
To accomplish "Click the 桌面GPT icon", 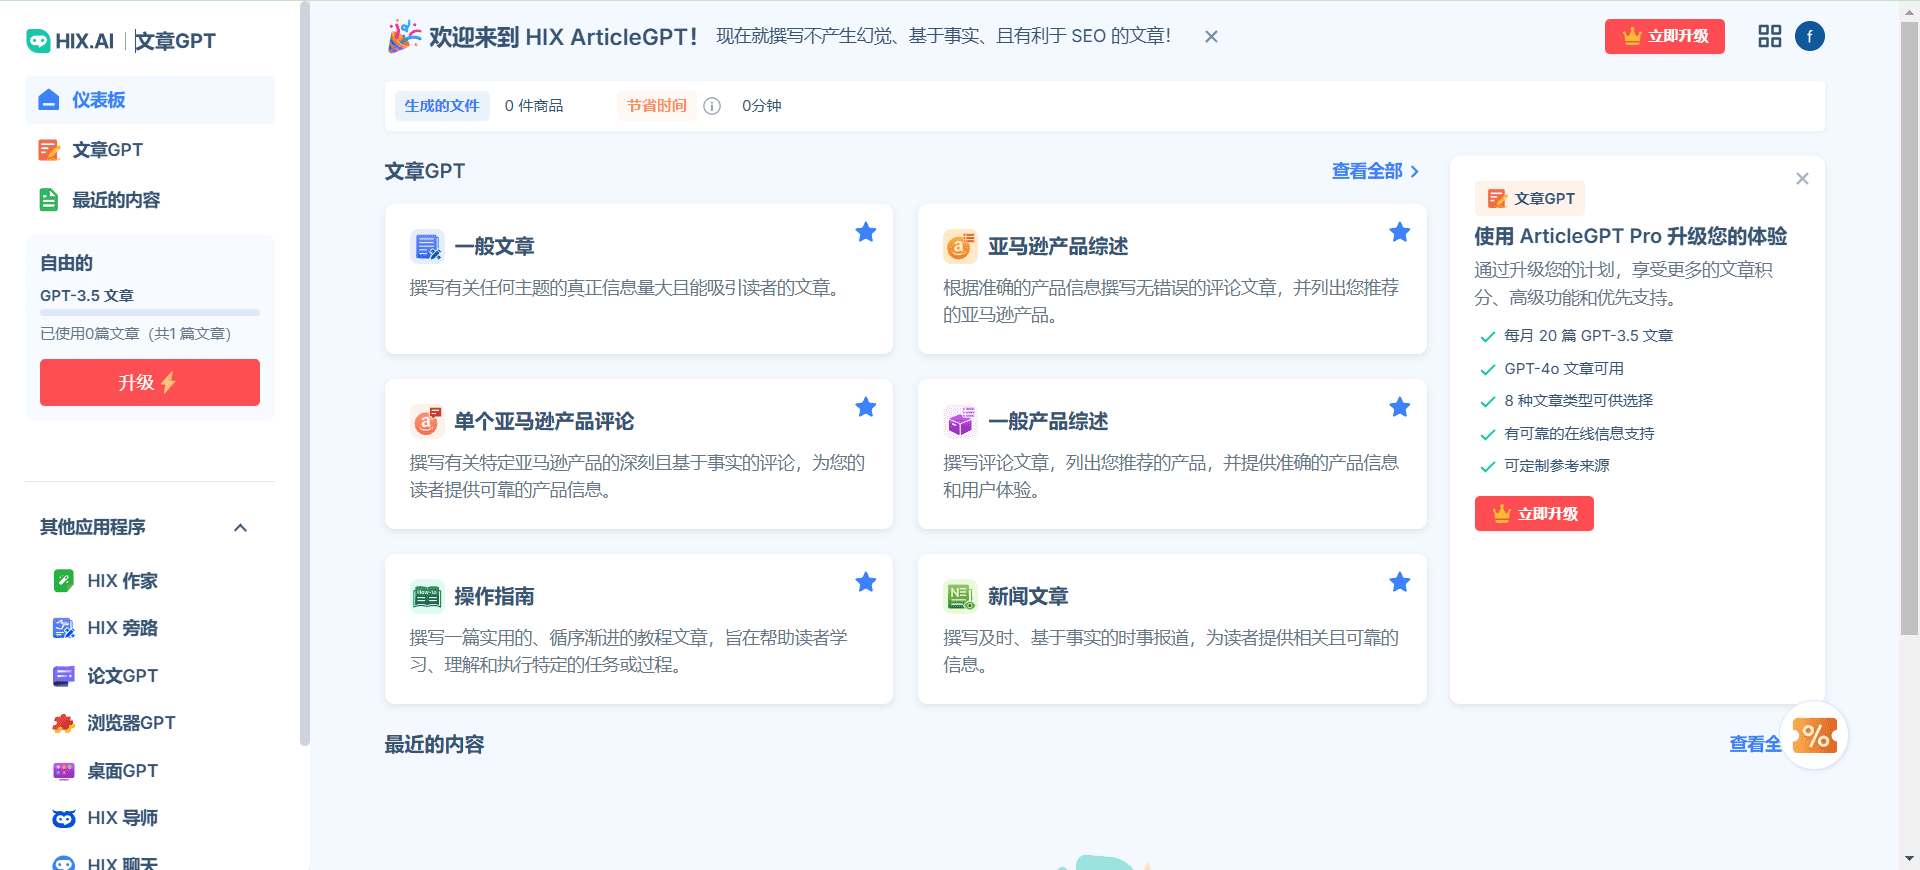I will tap(63, 771).
